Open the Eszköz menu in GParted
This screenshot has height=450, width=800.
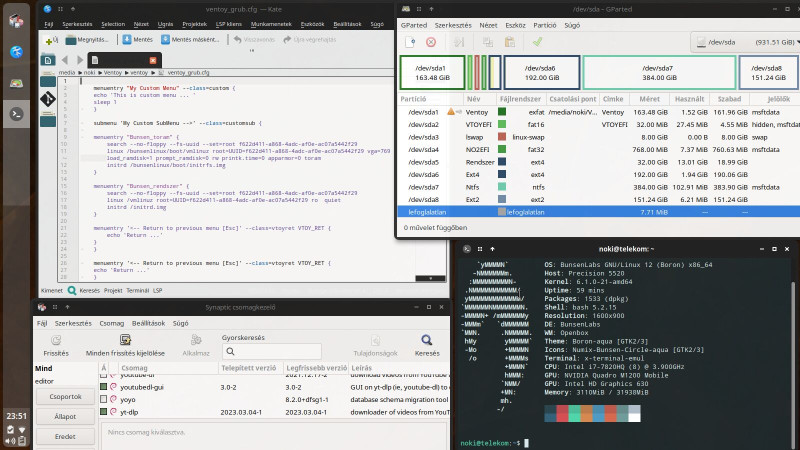[515, 25]
